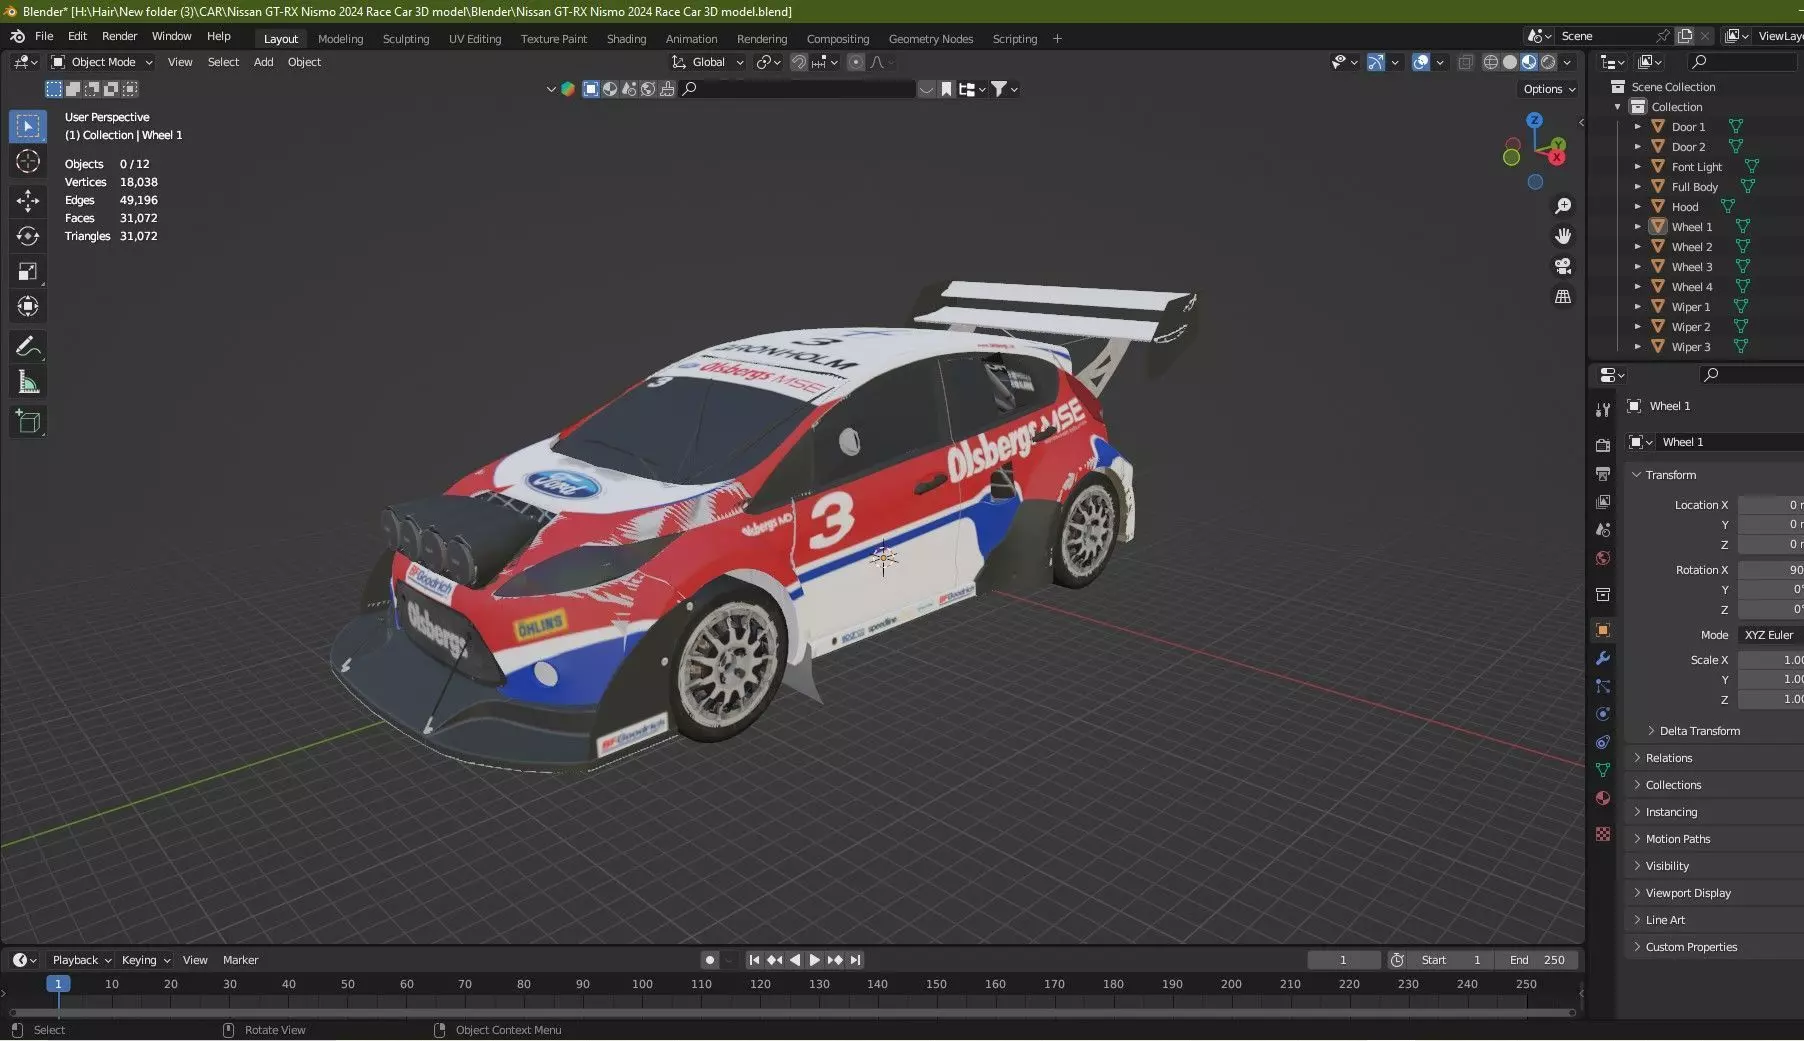
Task: Click the pan view hand icon
Action: (x=1562, y=236)
